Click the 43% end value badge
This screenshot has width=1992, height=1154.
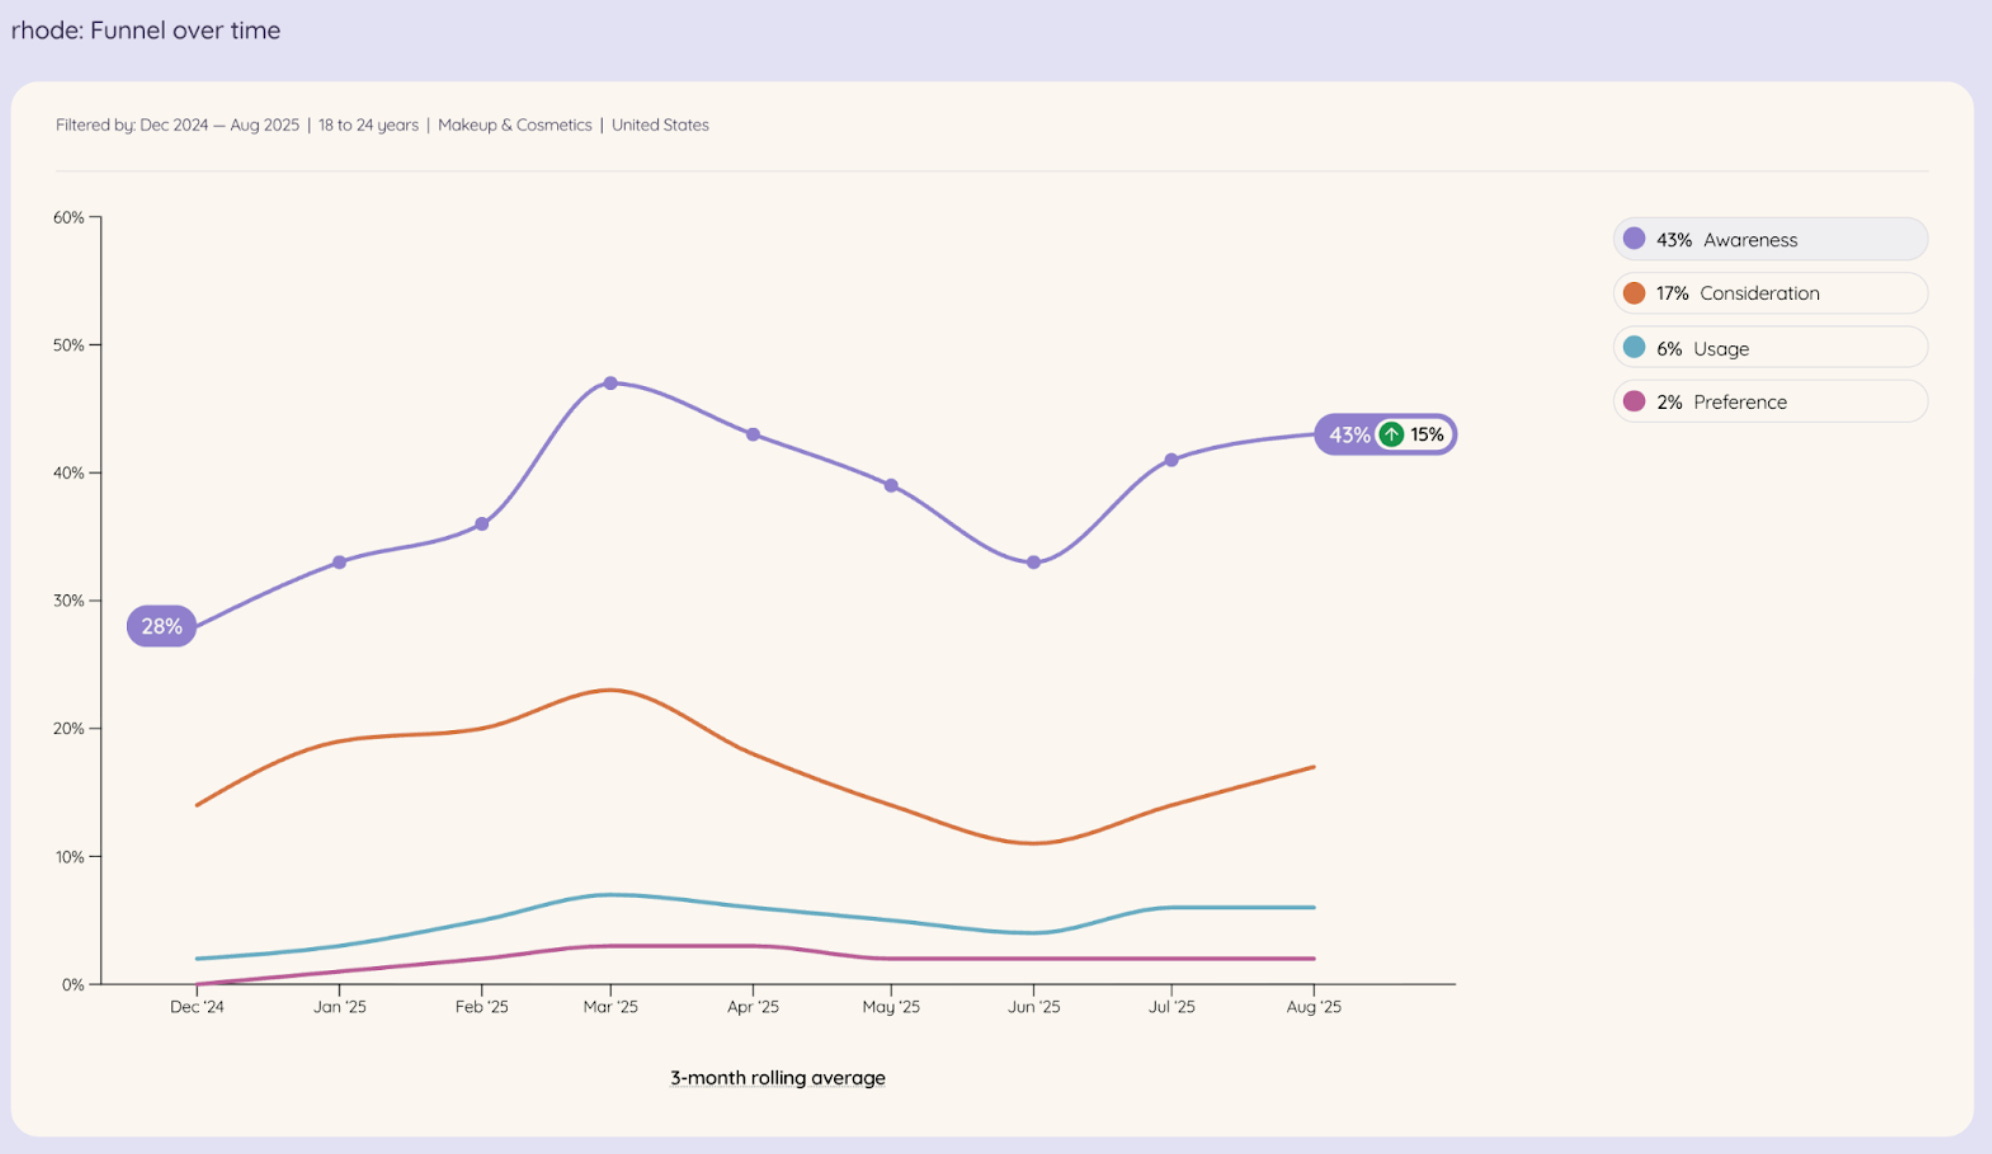tap(1348, 435)
